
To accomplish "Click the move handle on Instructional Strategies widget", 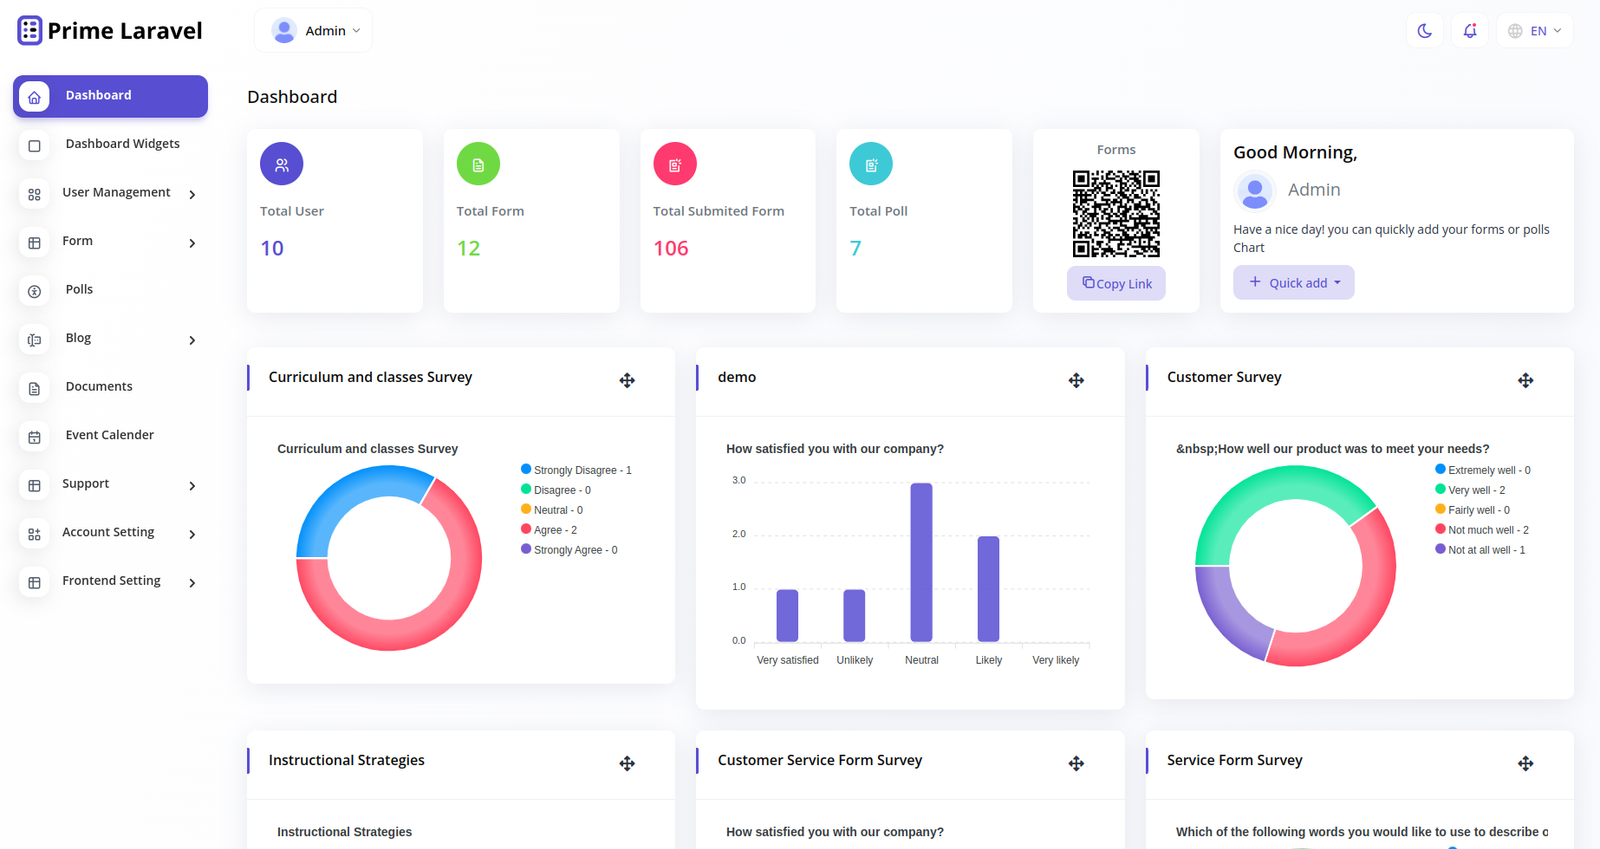I will (627, 763).
